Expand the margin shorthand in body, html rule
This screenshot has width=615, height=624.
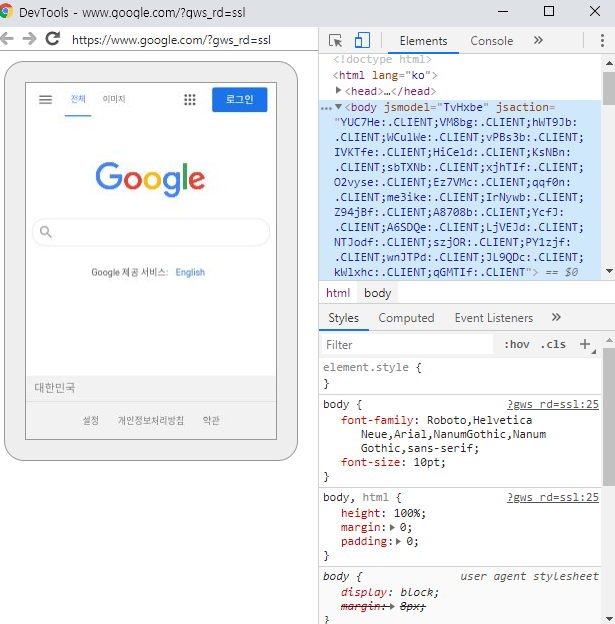click(x=392, y=527)
